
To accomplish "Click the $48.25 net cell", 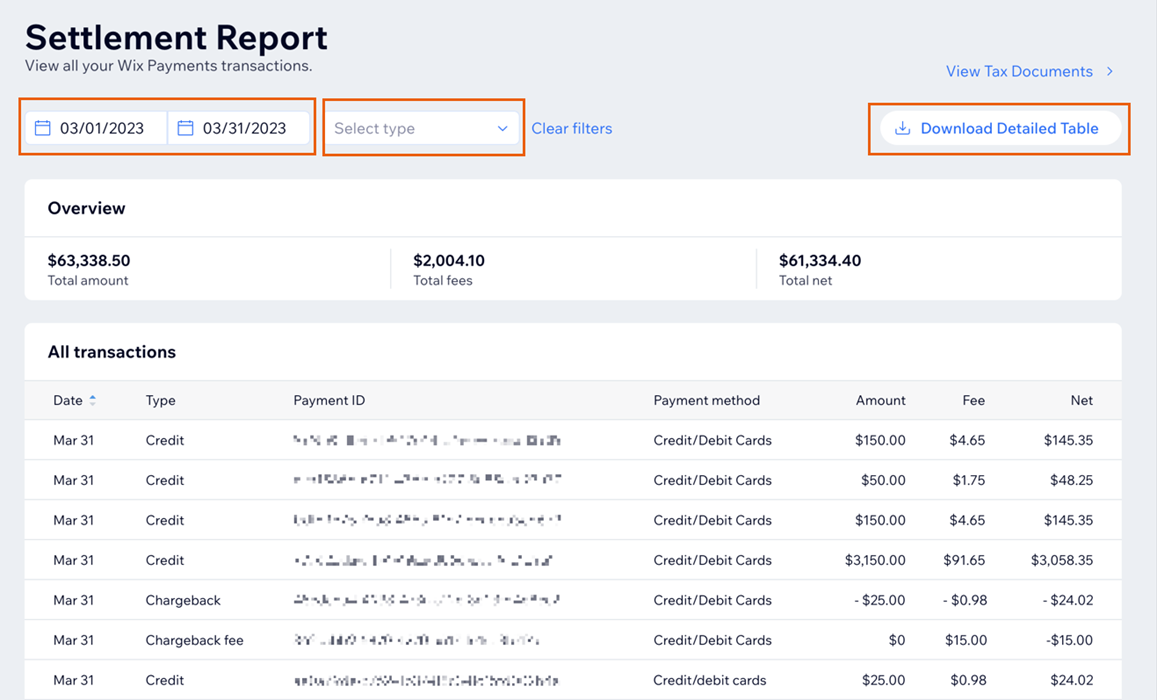I will tap(1071, 480).
